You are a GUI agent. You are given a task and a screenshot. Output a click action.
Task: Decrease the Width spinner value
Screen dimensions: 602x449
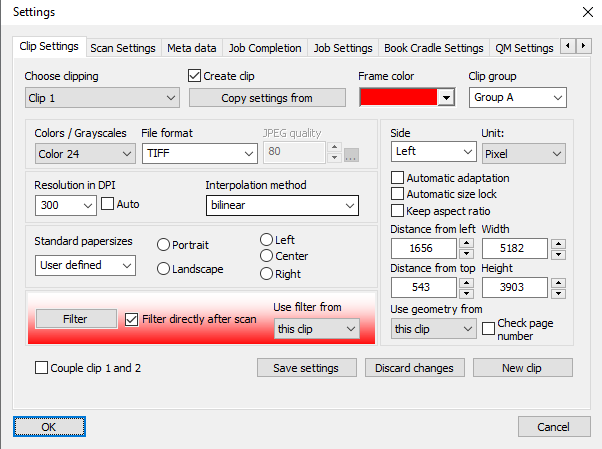pyautogui.click(x=559, y=253)
